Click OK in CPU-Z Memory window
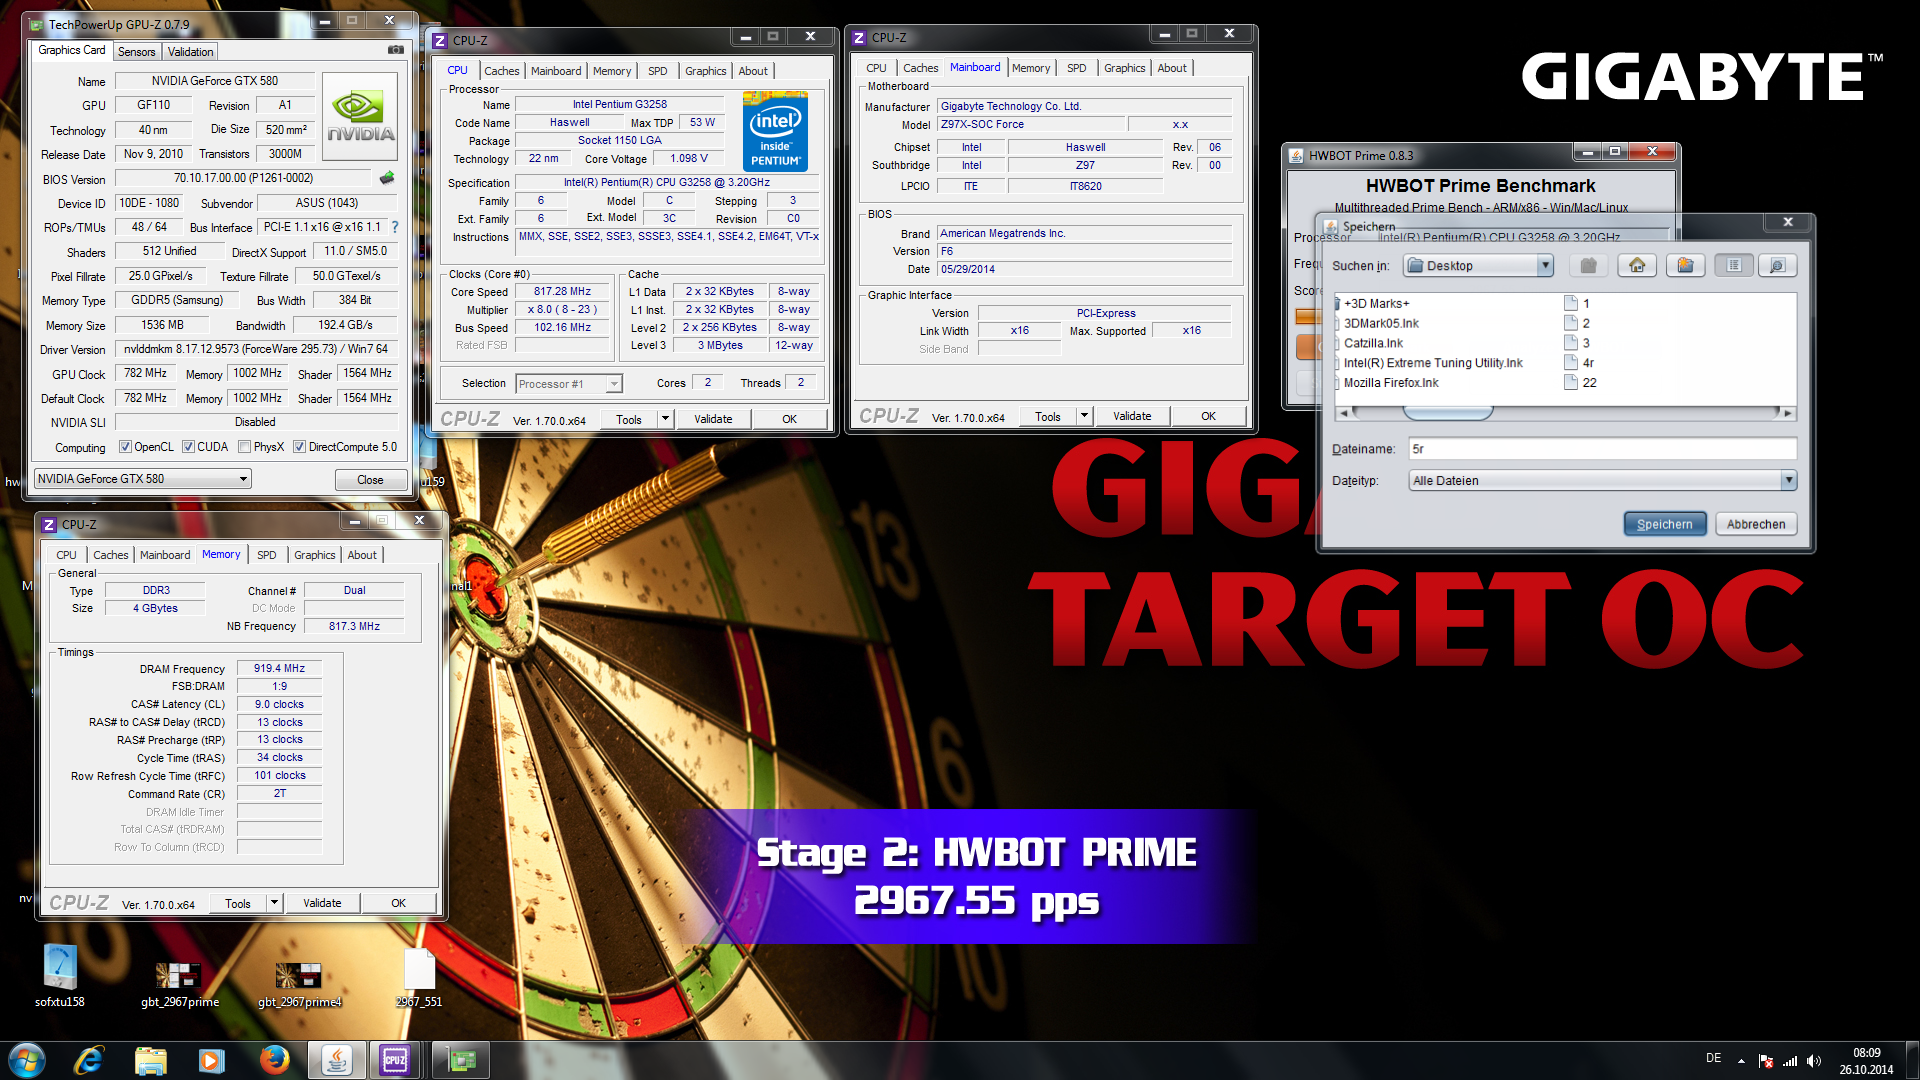Viewport: 1920px width, 1080px height. (x=398, y=903)
